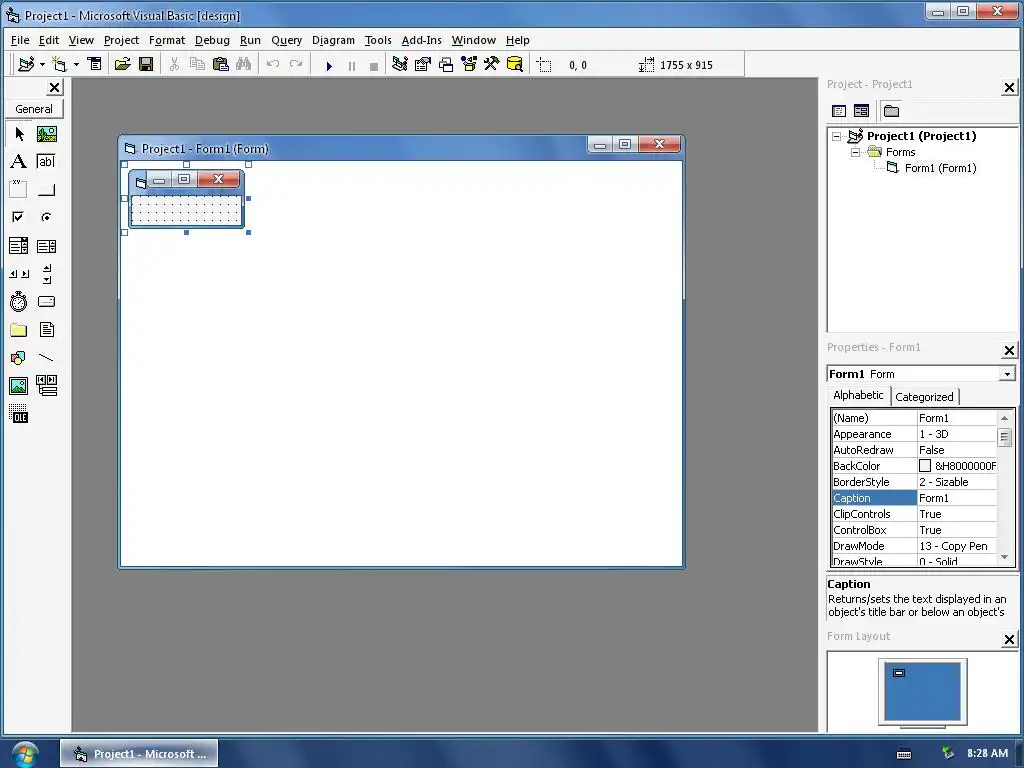The height and width of the screenshot is (768, 1024).
Task: Click the Add Form toolbar icon
Action: pos(59,64)
